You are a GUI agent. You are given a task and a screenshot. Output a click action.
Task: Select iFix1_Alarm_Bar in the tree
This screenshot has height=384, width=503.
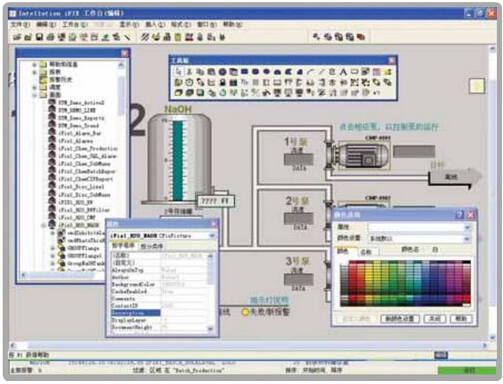79,133
